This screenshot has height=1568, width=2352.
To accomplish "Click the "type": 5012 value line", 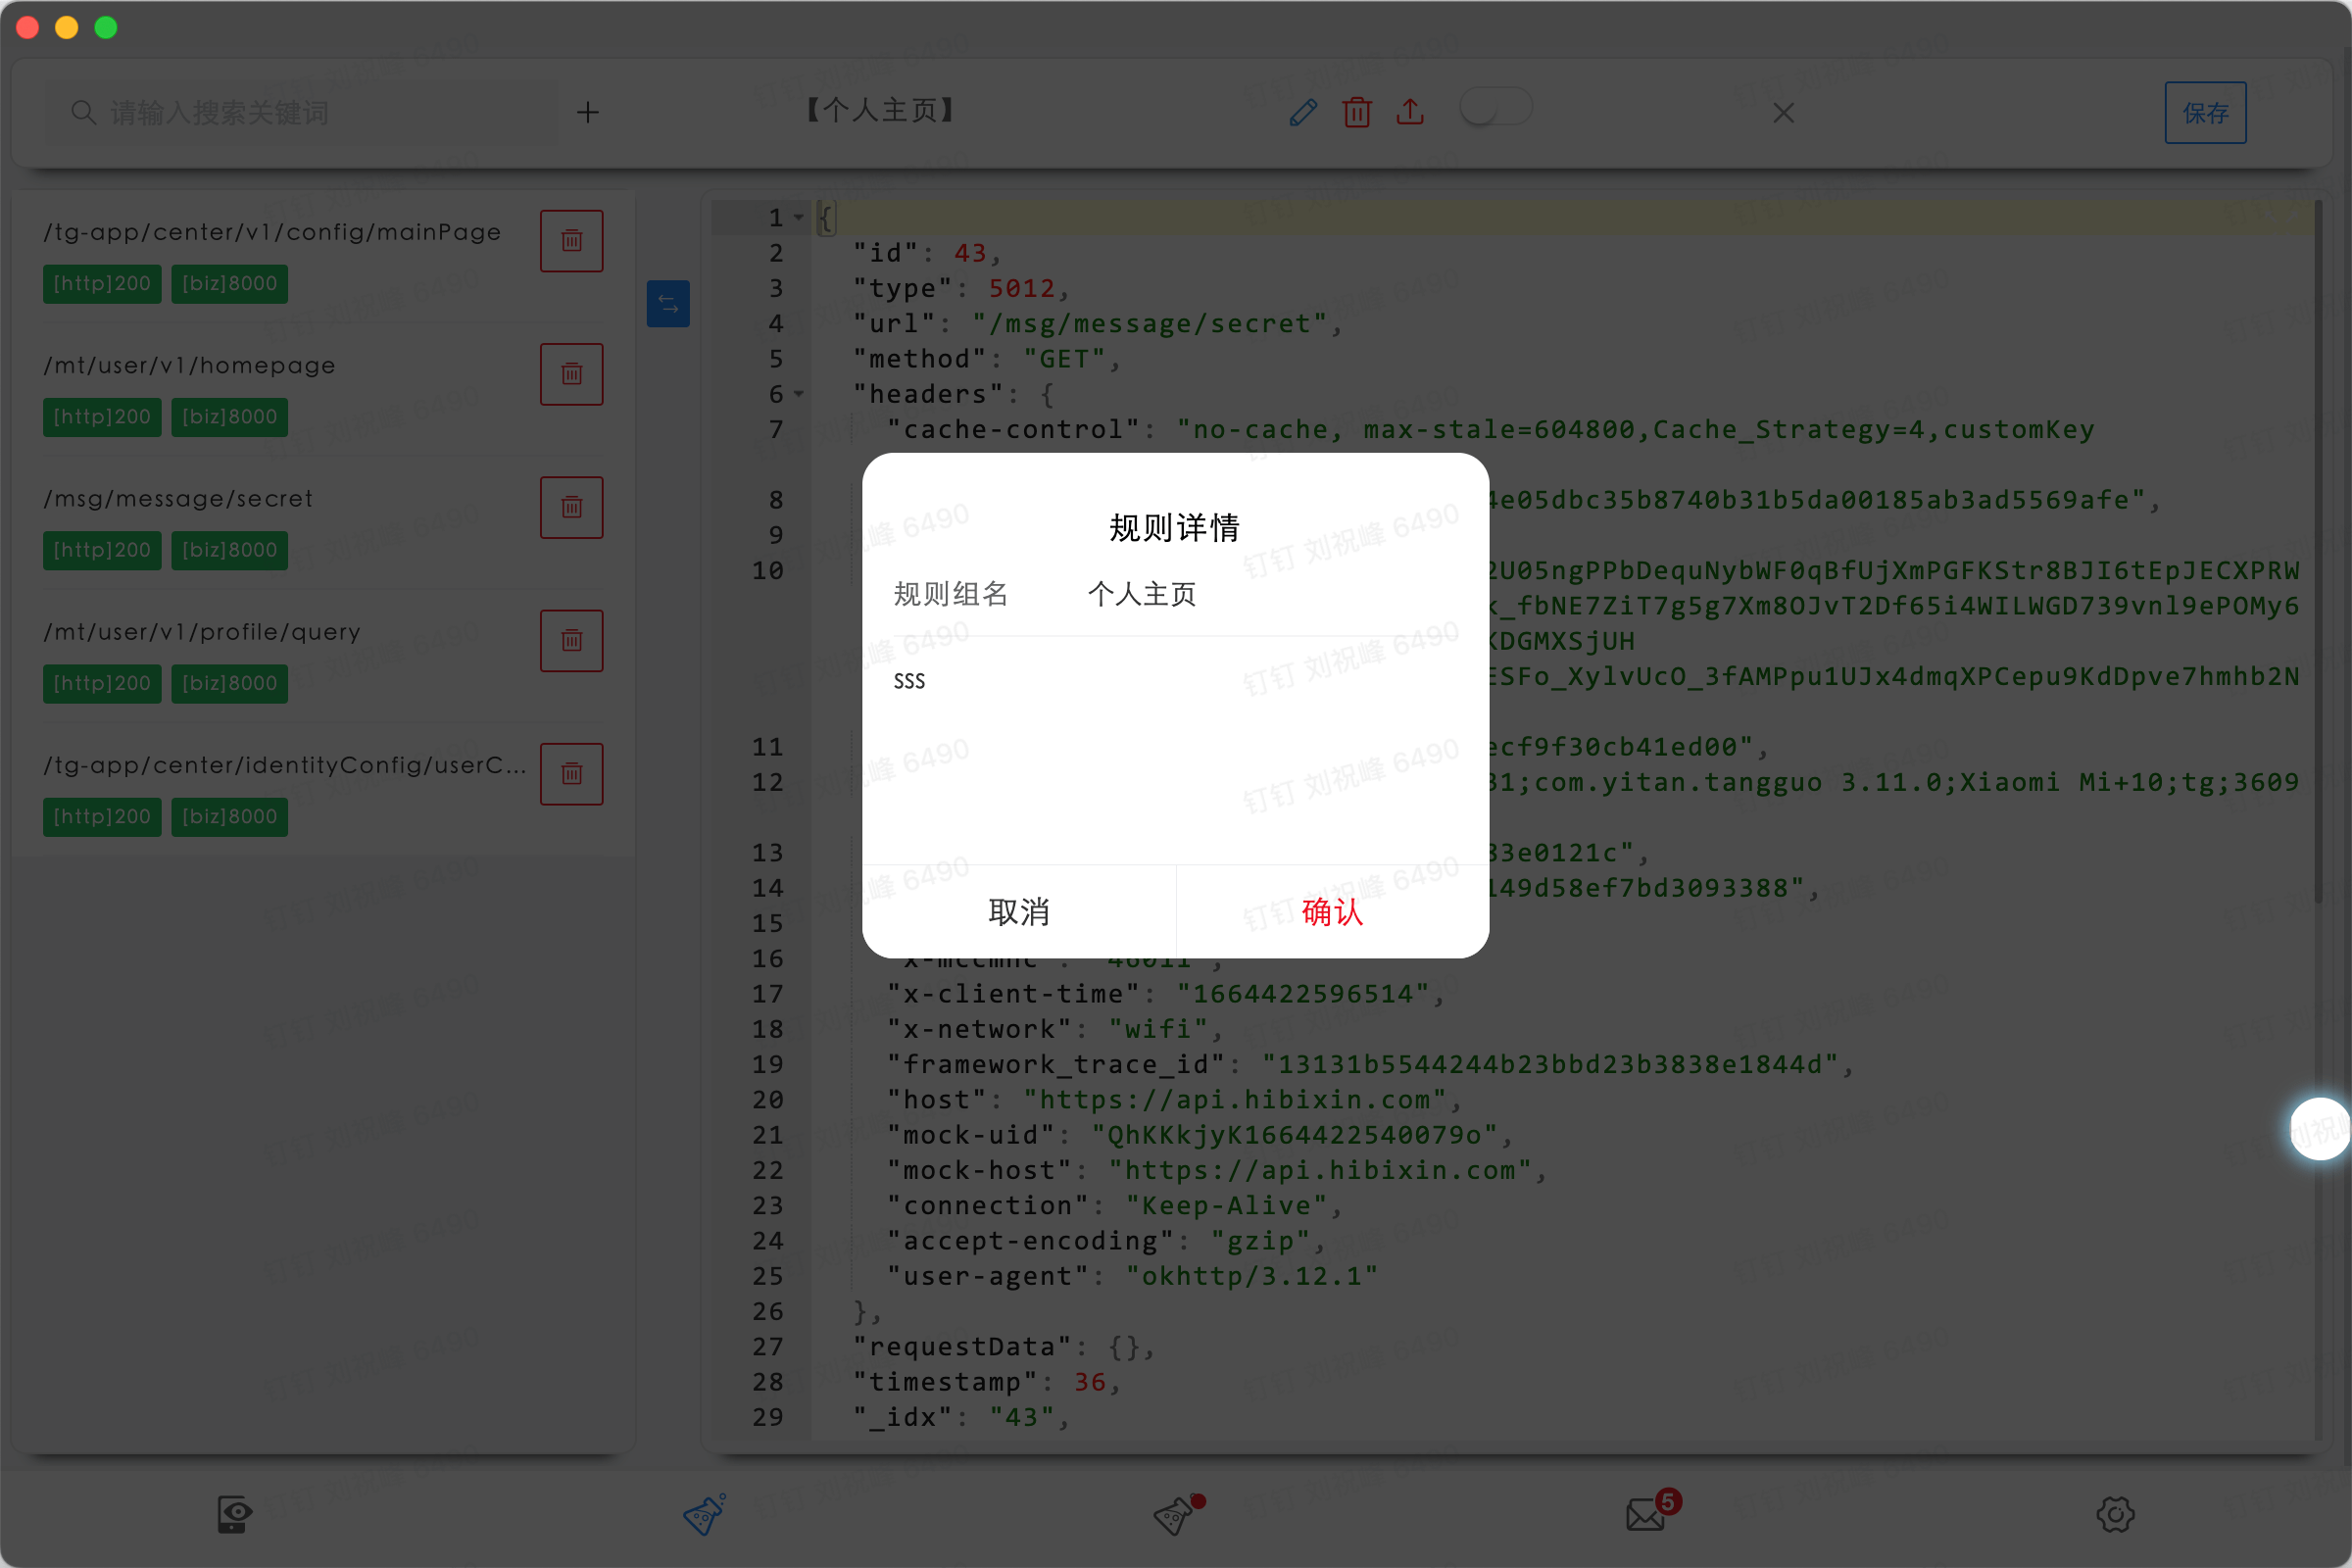I will (x=961, y=288).
